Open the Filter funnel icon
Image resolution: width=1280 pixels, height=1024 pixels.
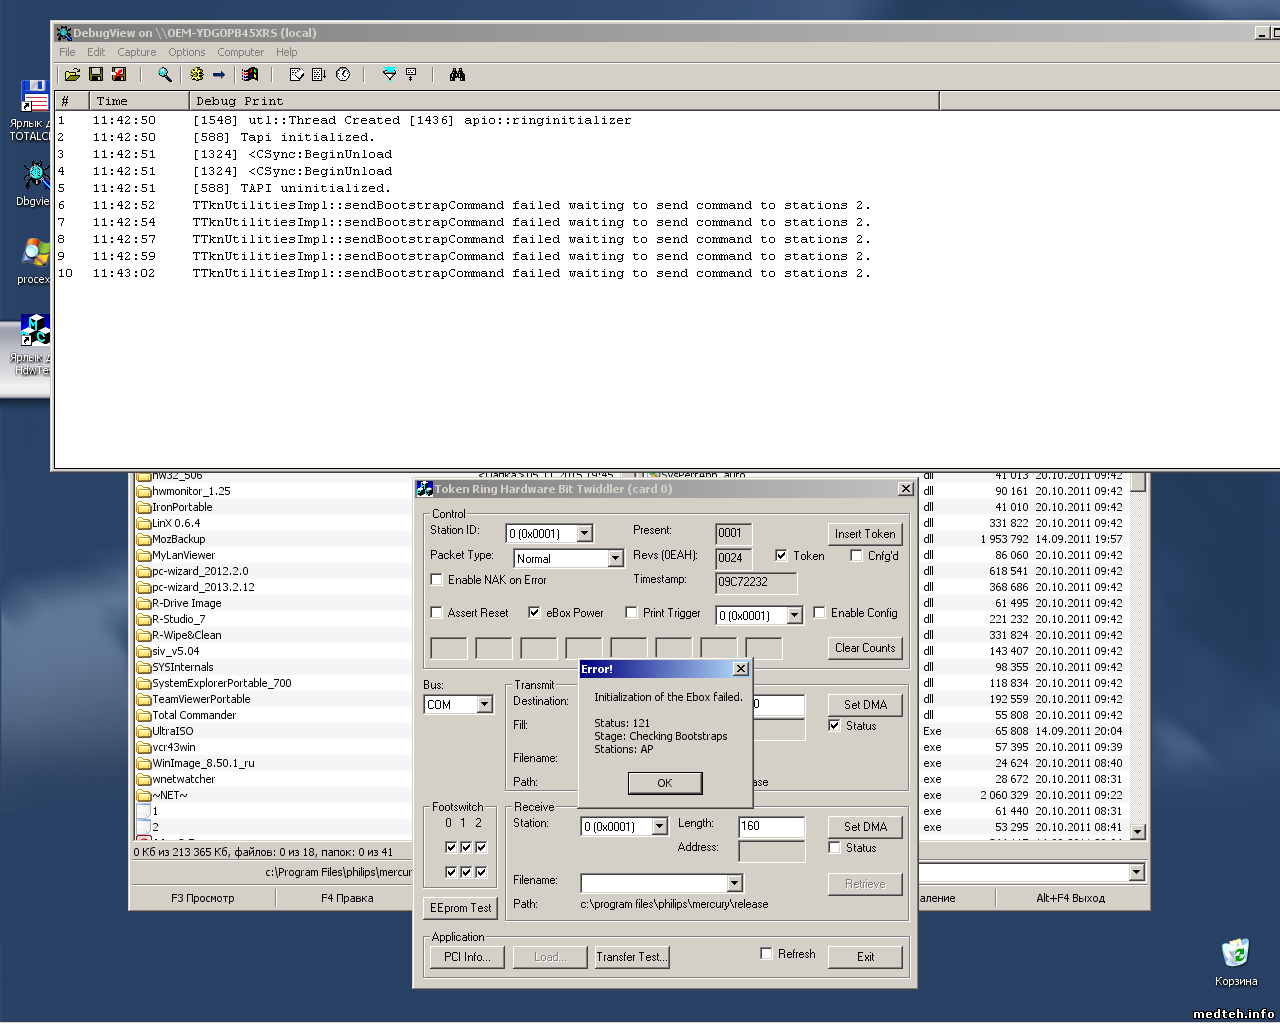coord(389,75)
